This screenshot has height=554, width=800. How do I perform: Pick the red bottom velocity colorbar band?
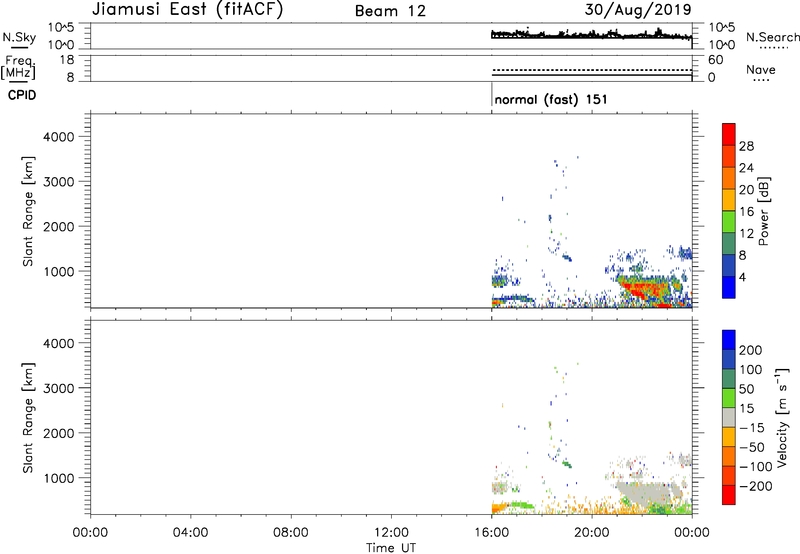(729, 495)
